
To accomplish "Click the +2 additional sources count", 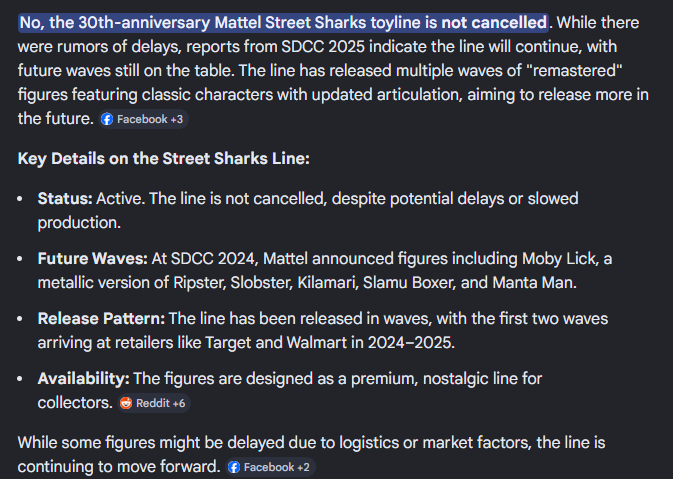I will pos(303,467).
